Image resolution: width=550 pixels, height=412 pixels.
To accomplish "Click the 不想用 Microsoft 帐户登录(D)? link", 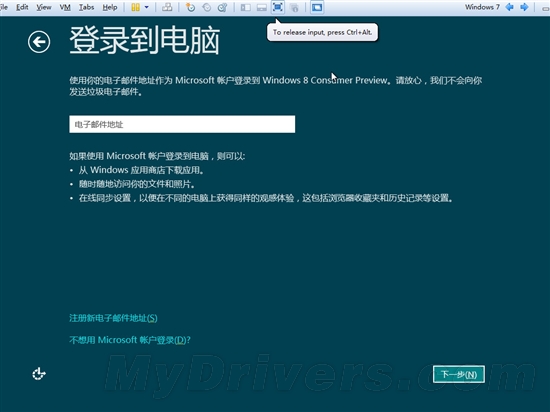I will click(x=130, y=340).
